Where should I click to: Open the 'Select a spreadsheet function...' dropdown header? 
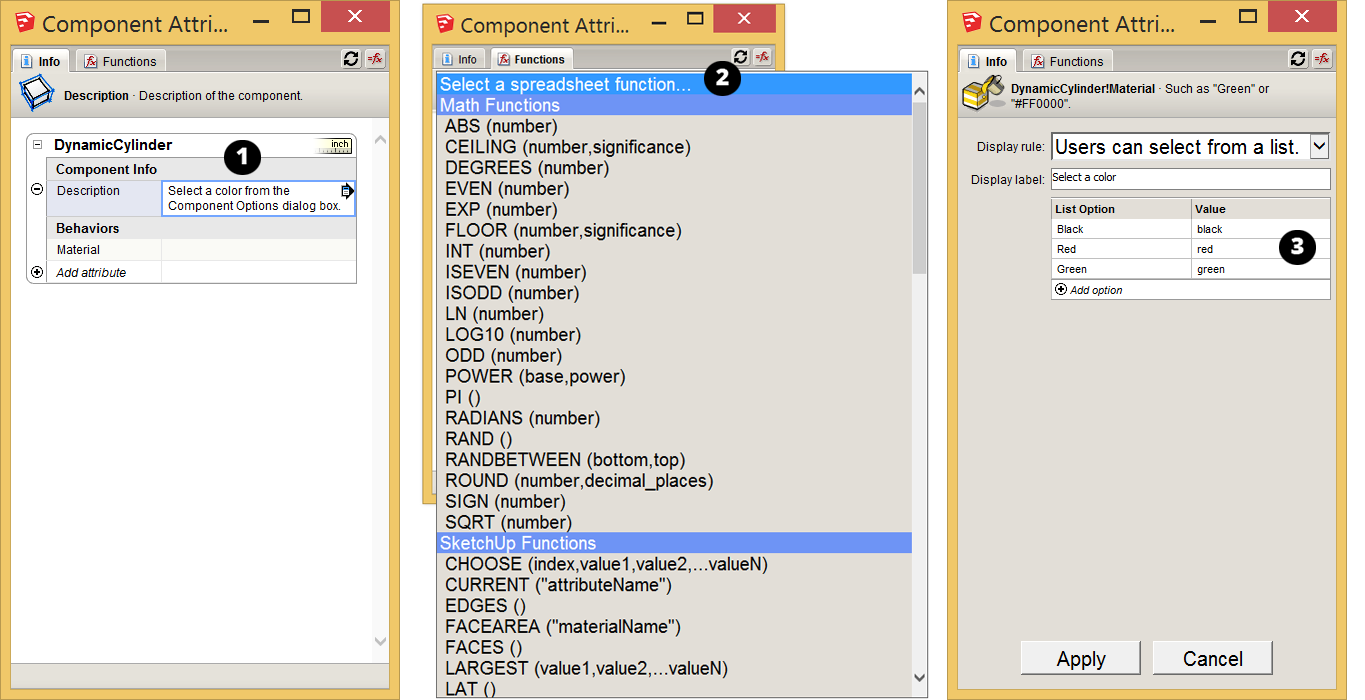point(675,84)
